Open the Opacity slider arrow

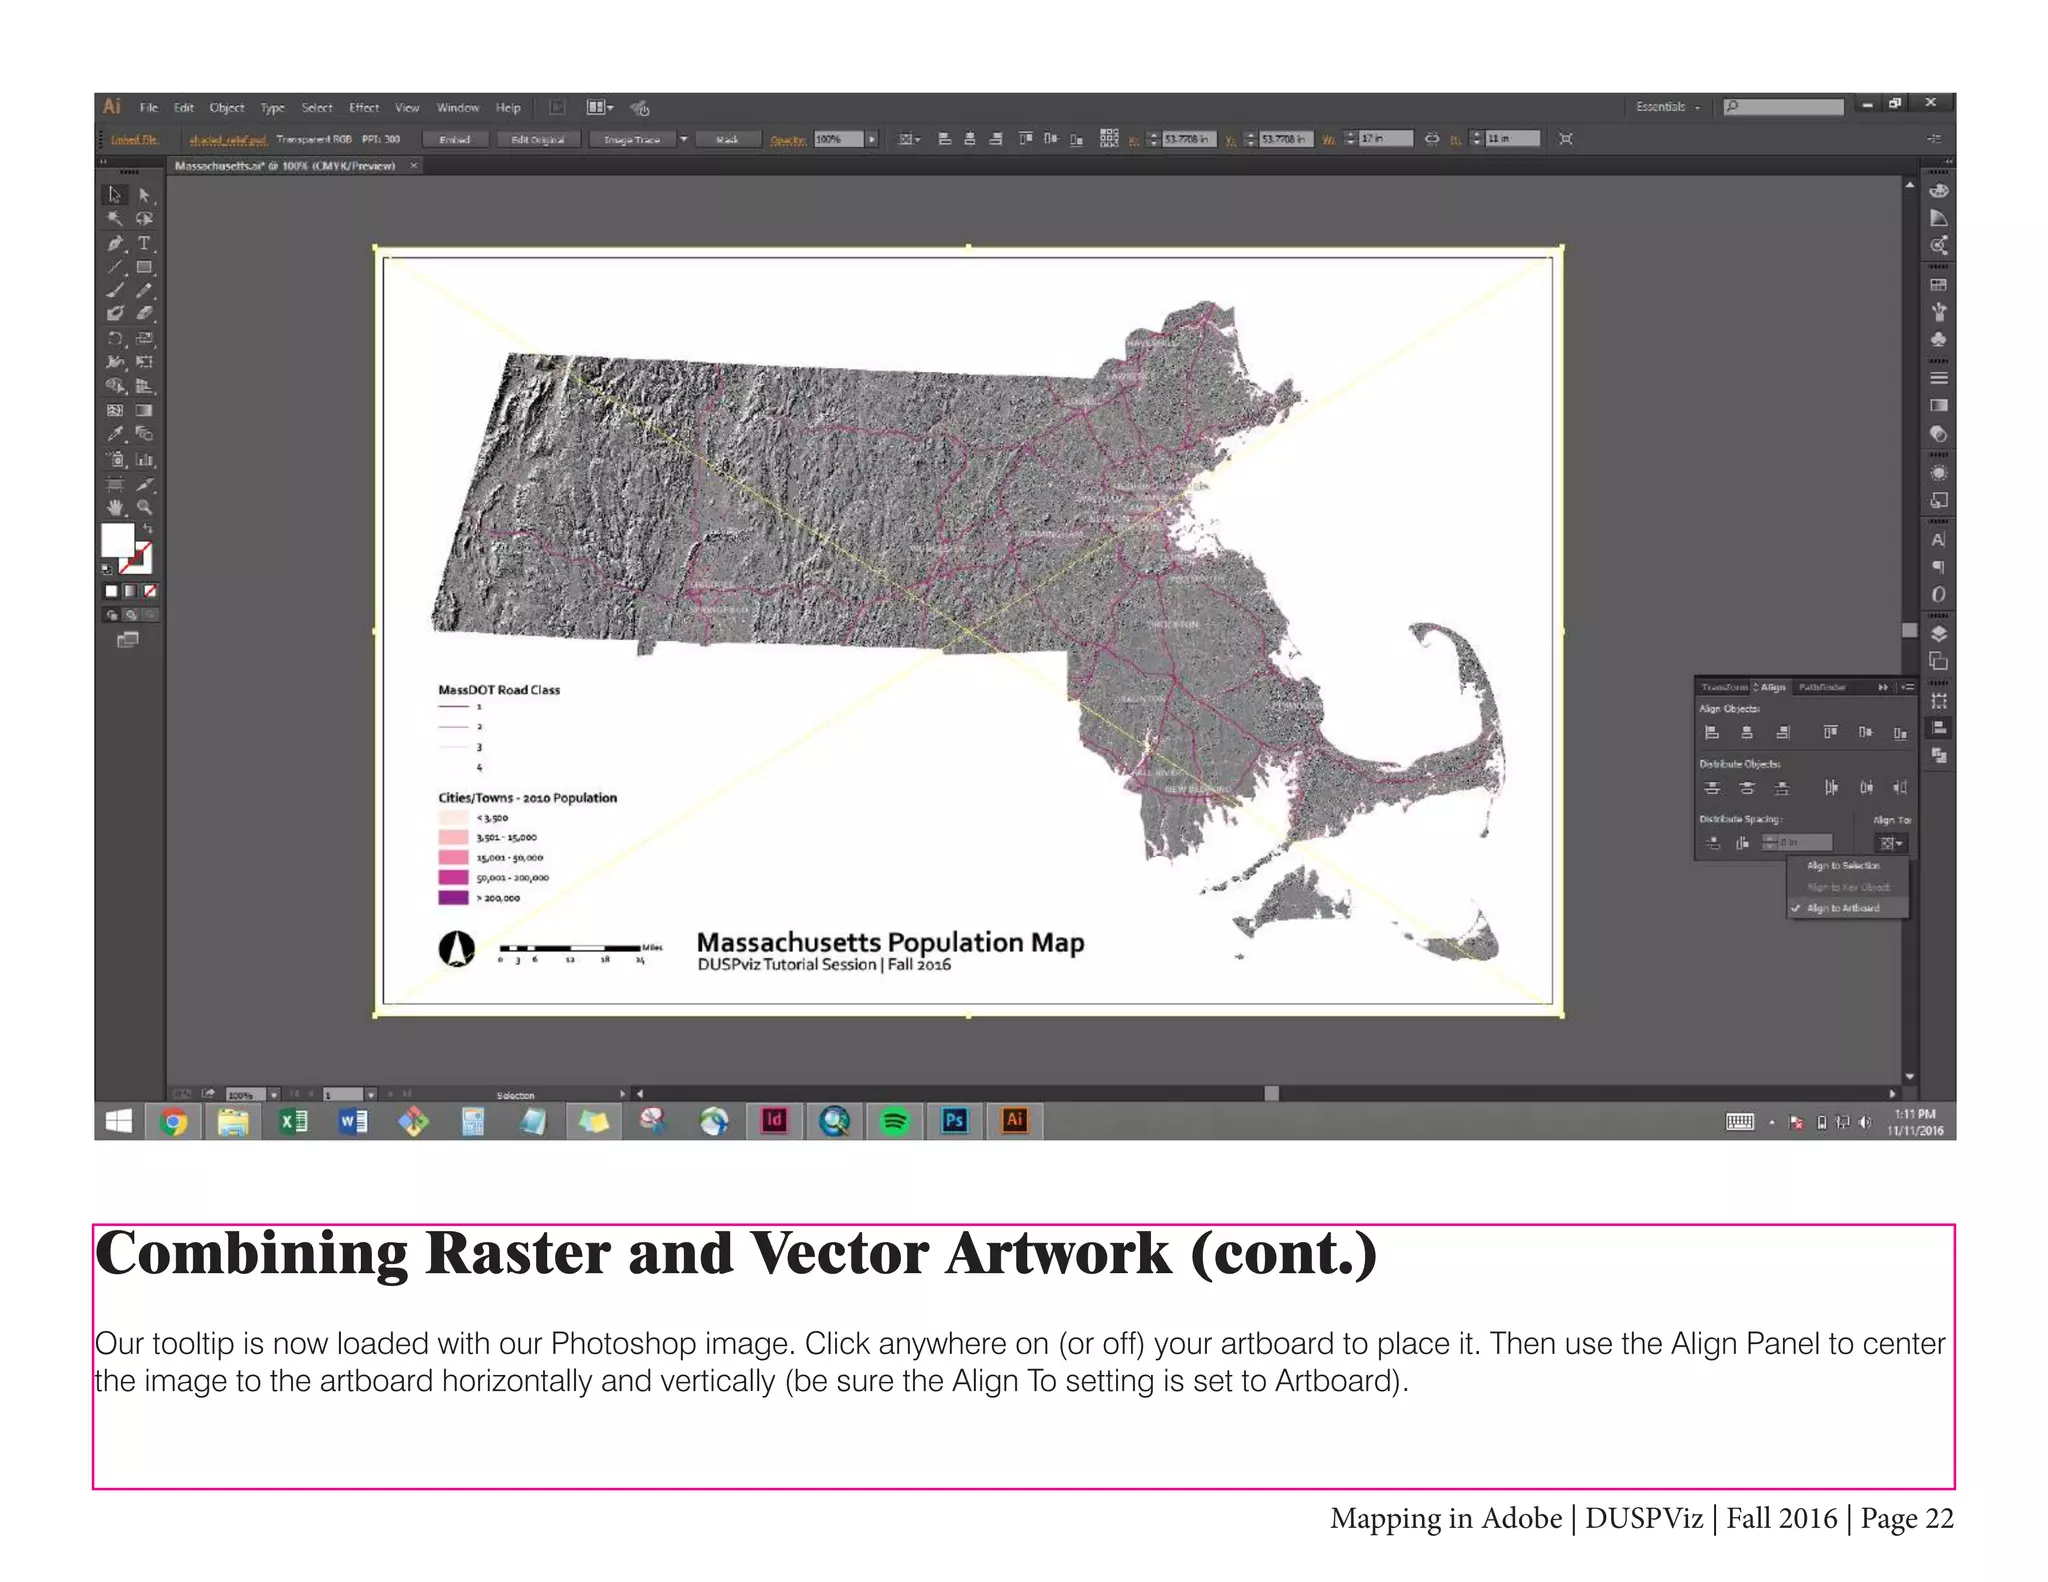tap(871, 139)
